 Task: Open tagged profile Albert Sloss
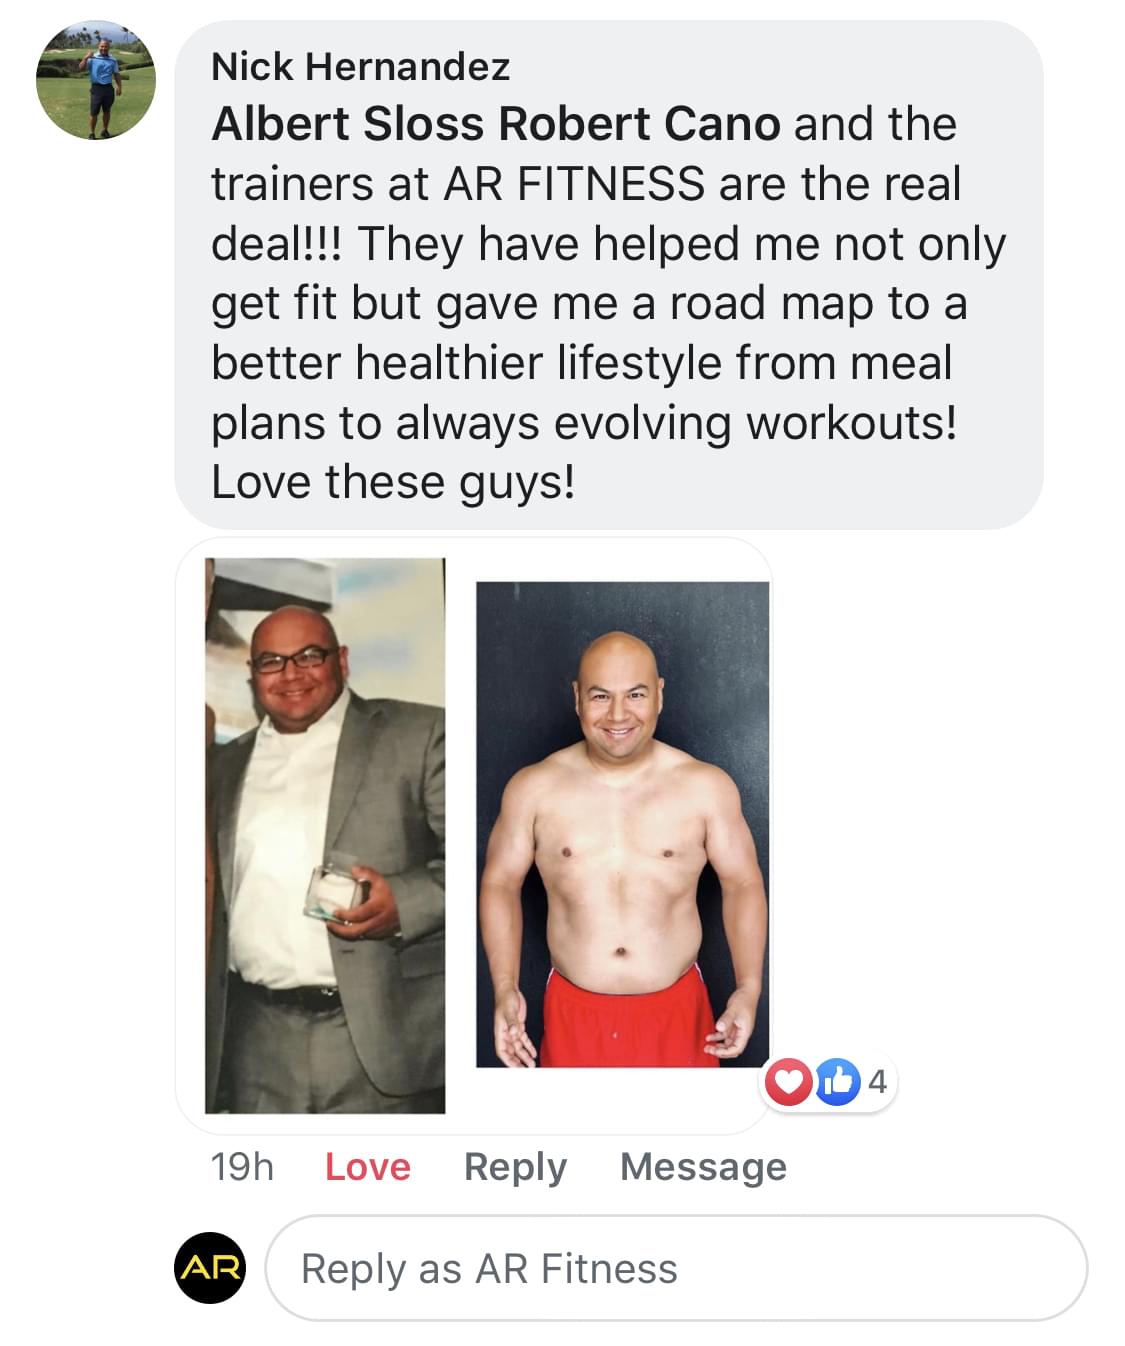point(348,124)
